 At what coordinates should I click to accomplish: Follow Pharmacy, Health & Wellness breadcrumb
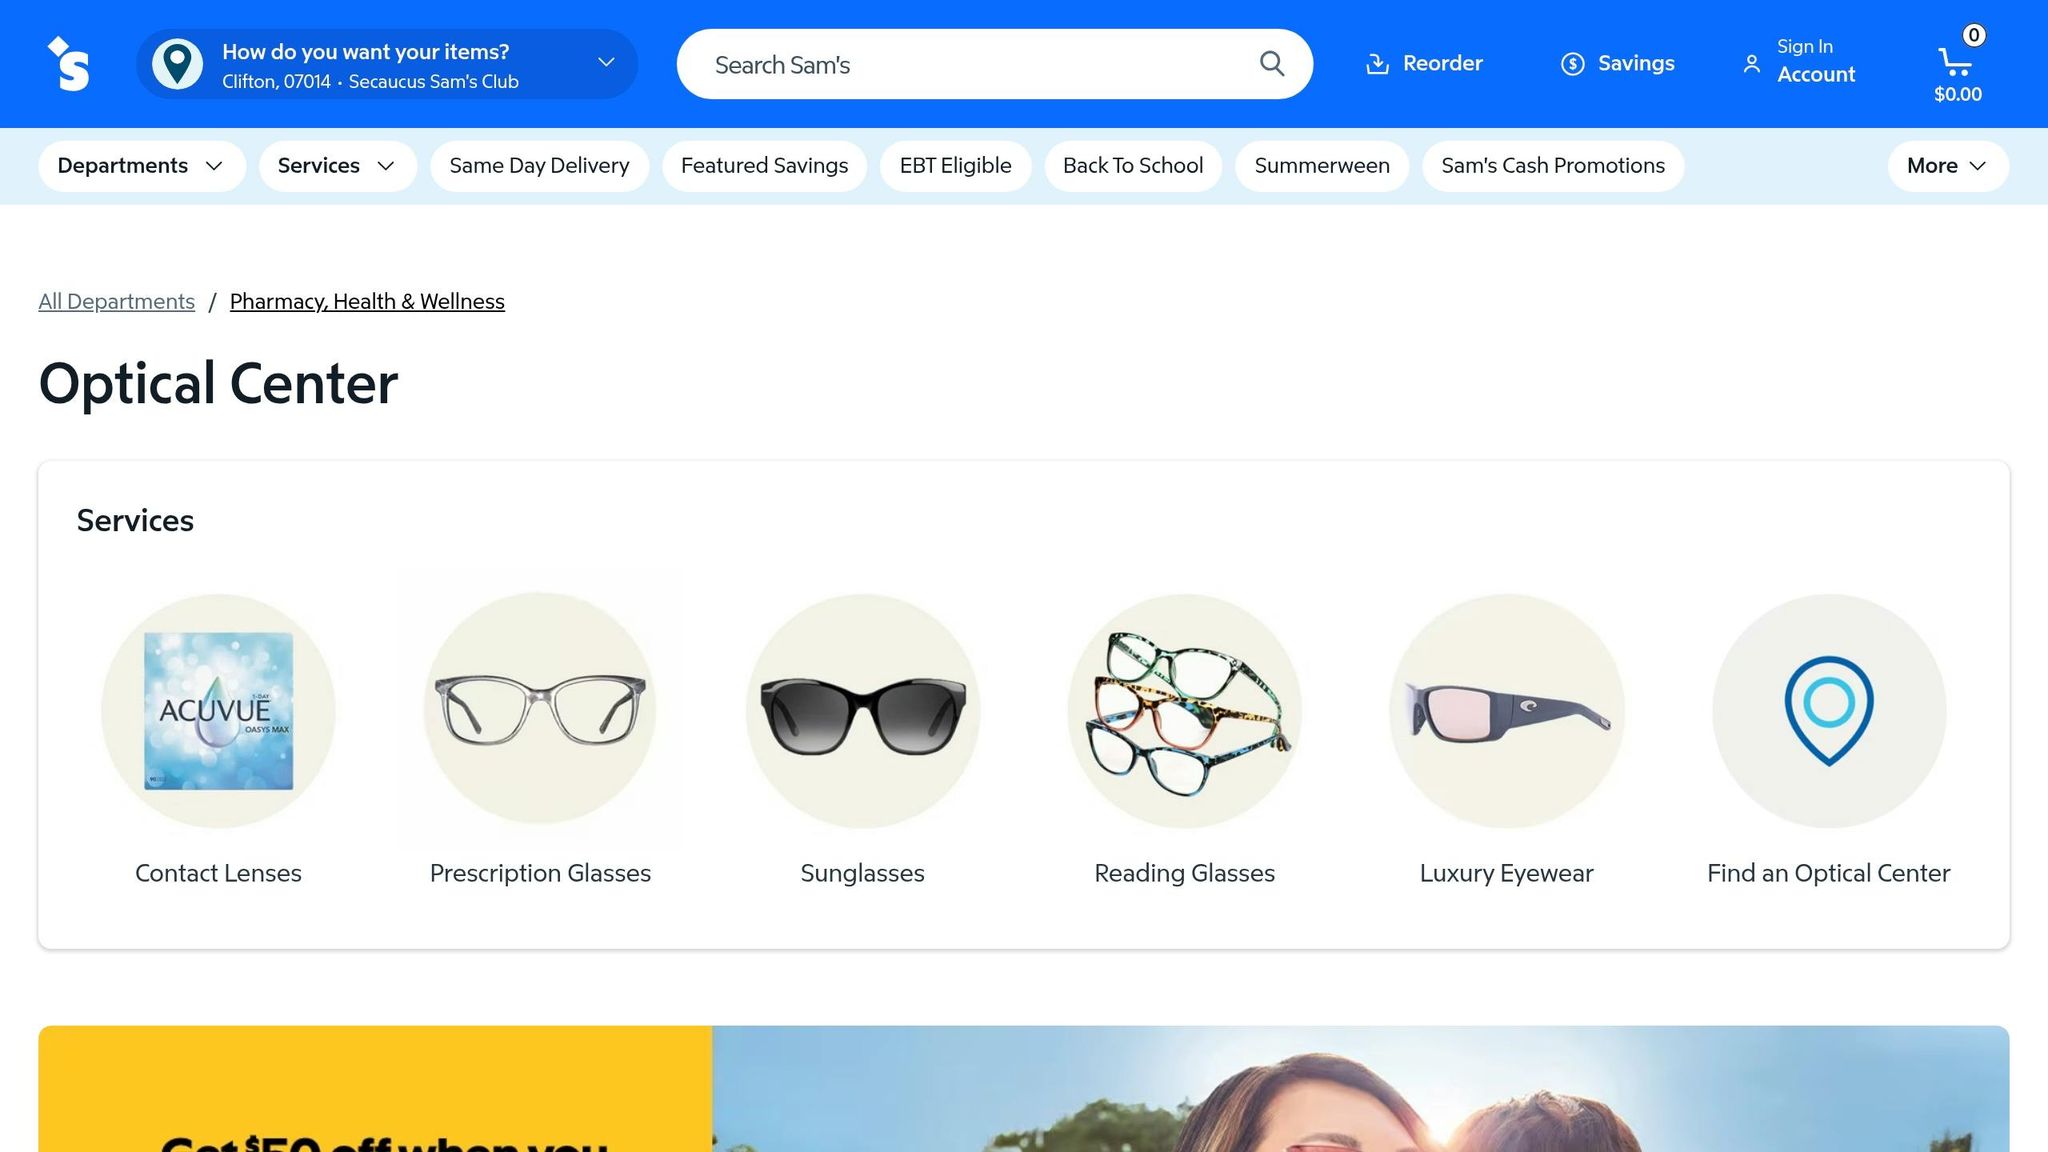(x=367, y=302)
